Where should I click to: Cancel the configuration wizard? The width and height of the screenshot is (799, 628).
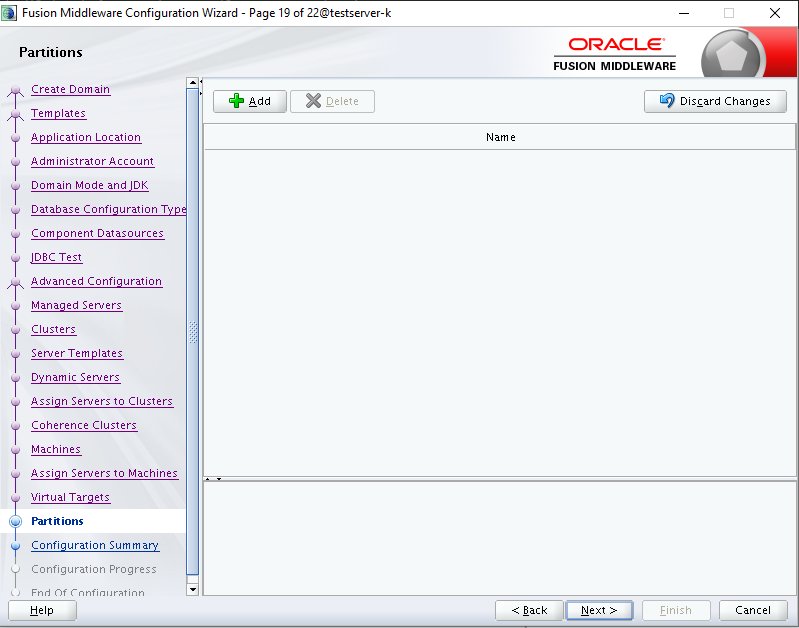click(x=753, y=610)
